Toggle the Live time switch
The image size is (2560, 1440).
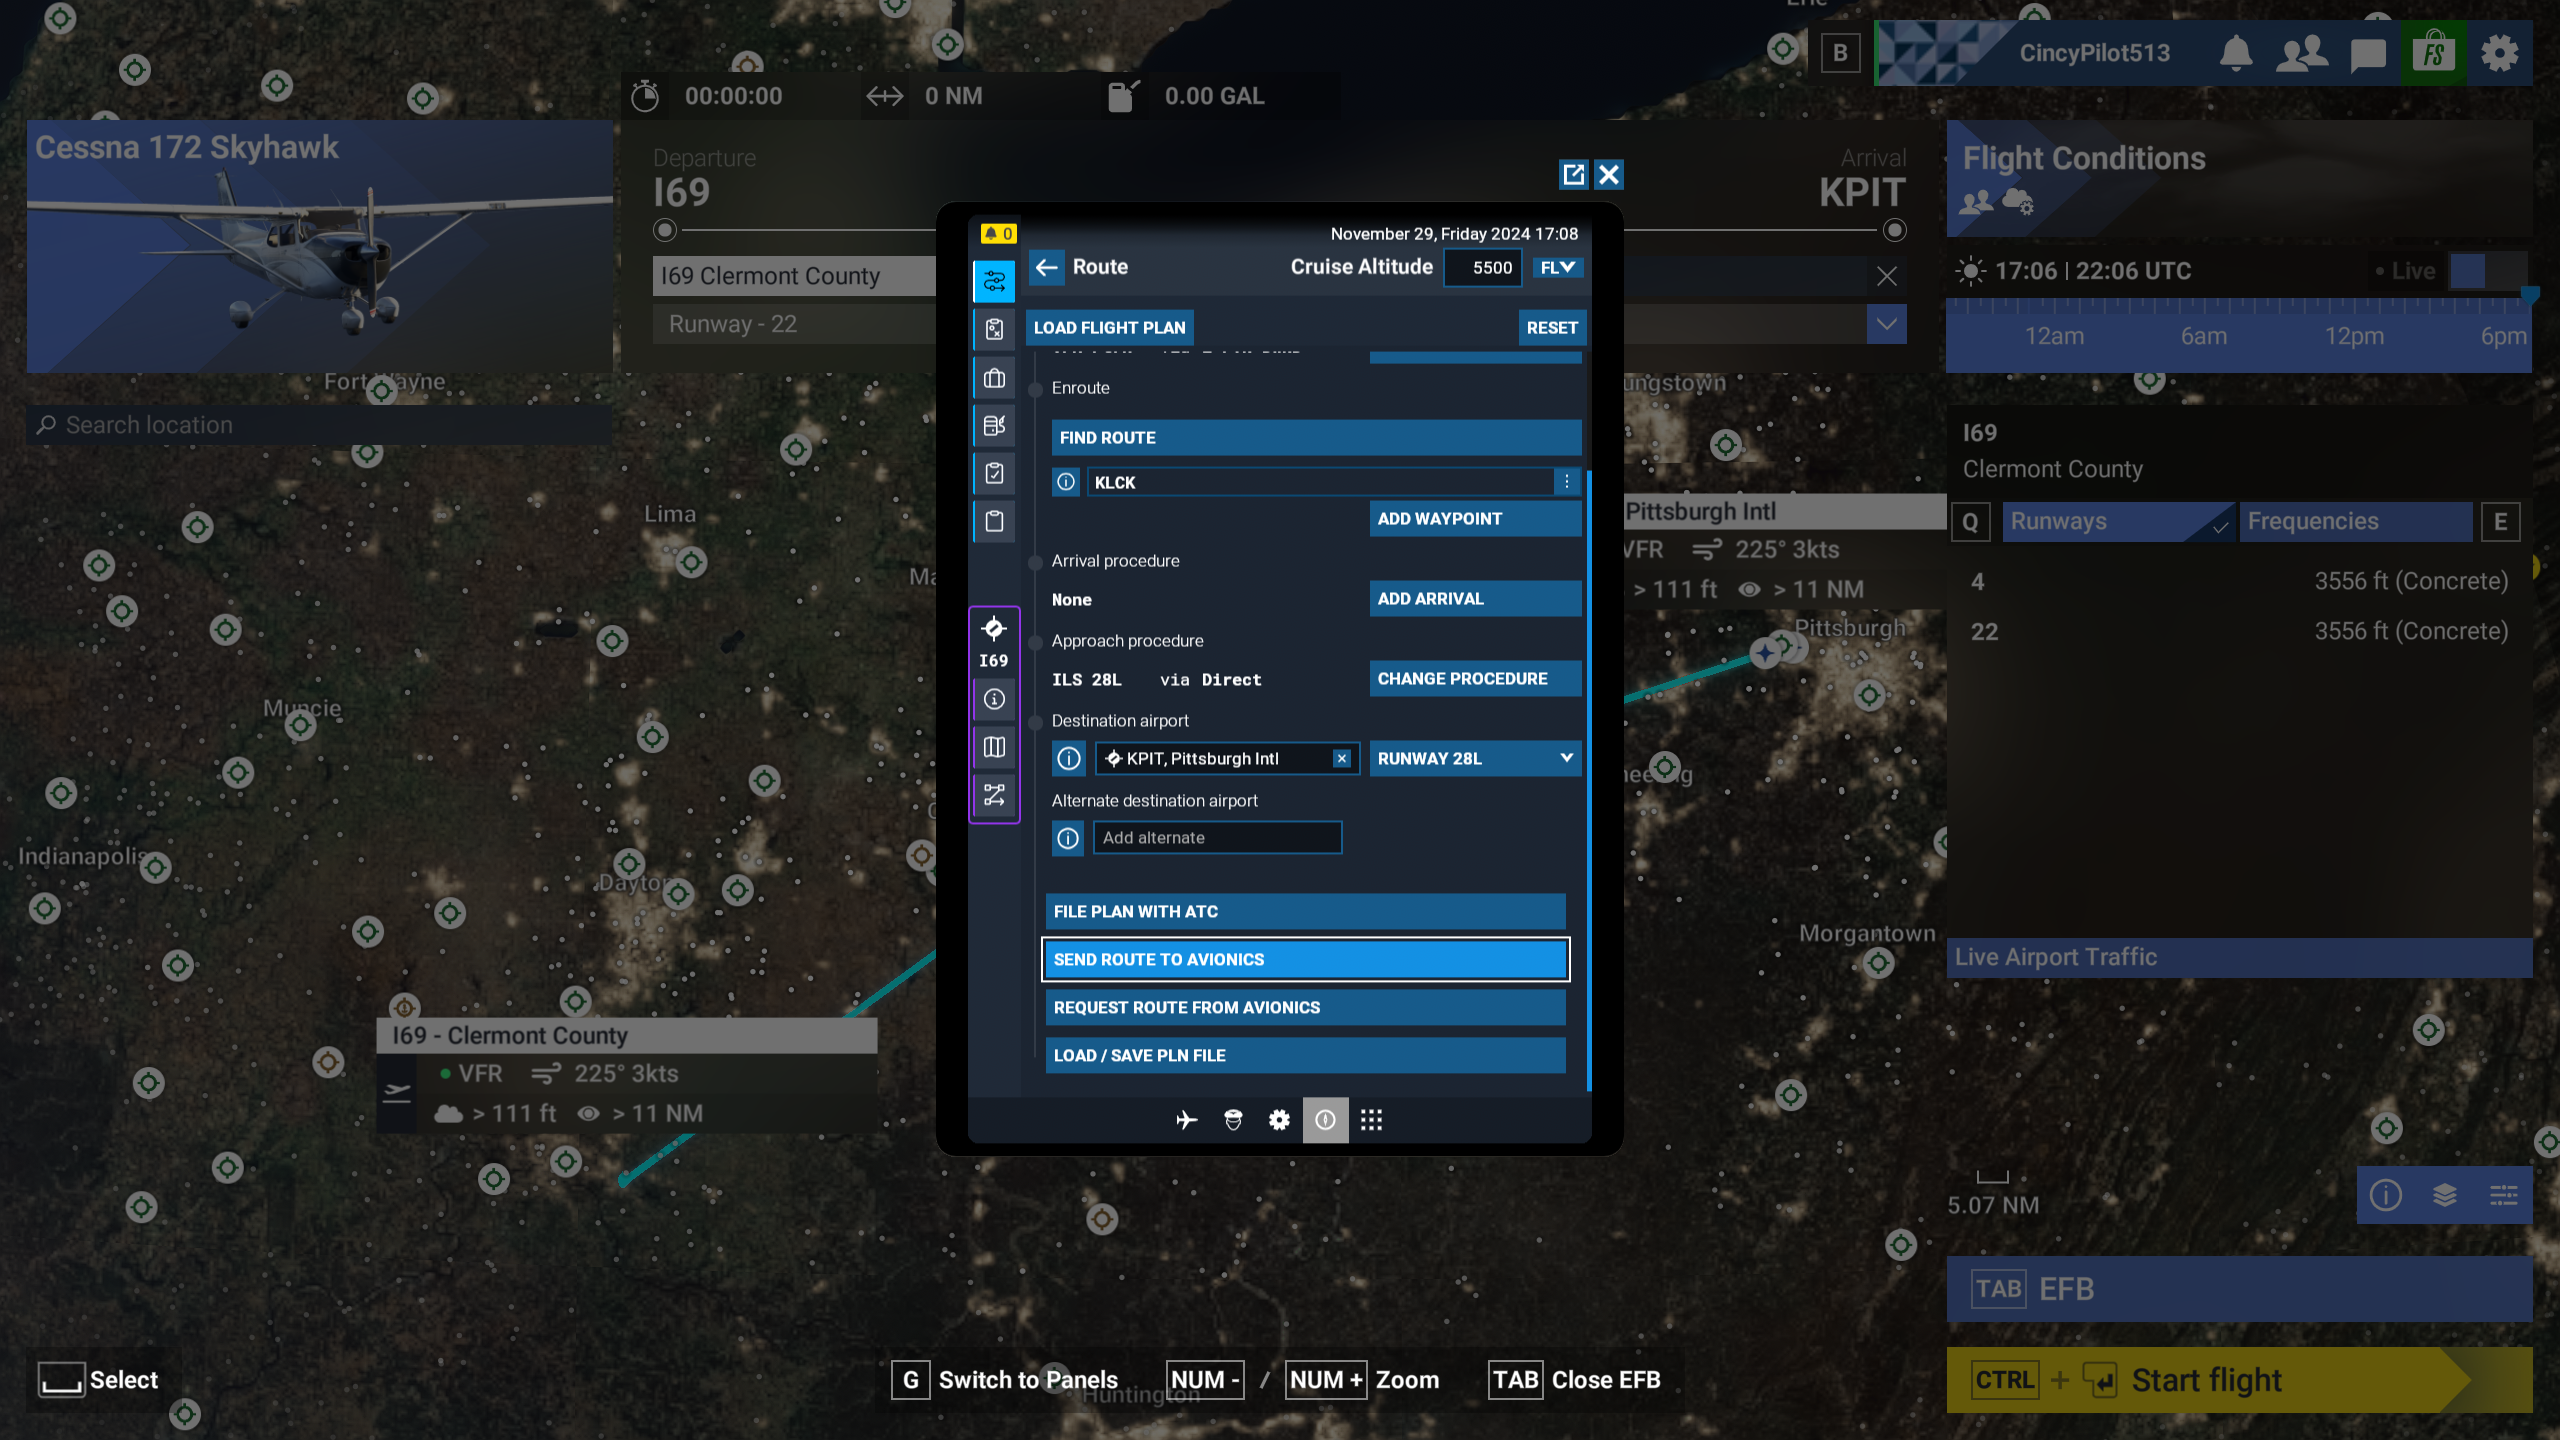pos(2488,271)
